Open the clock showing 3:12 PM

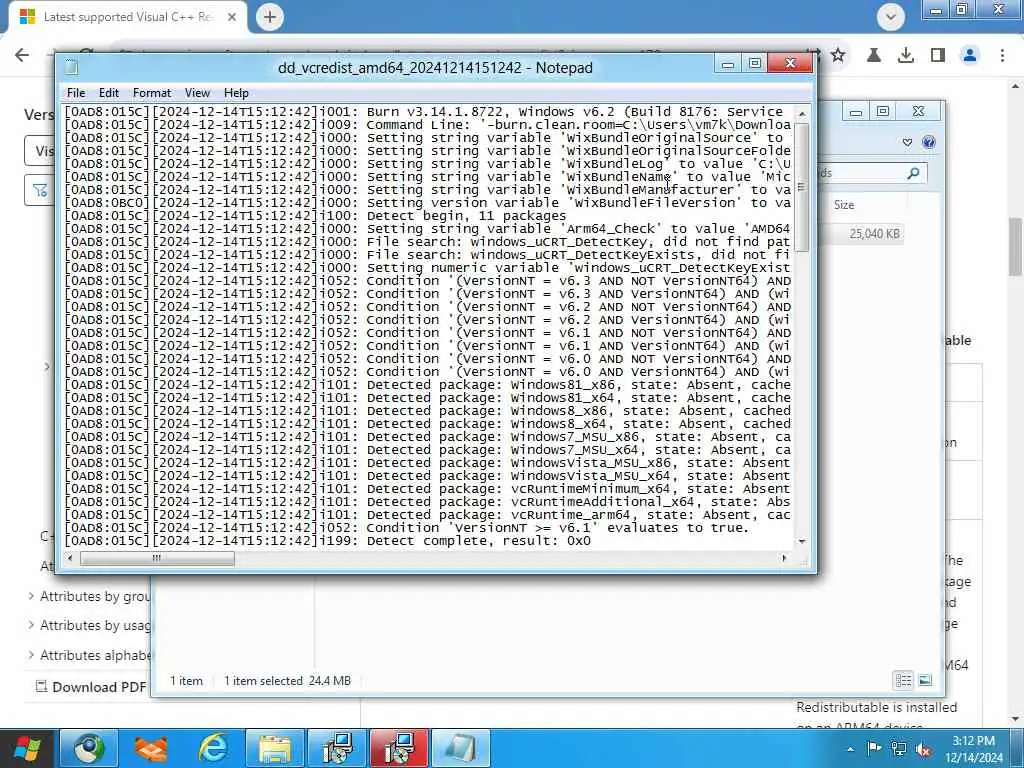pos(973,748)
